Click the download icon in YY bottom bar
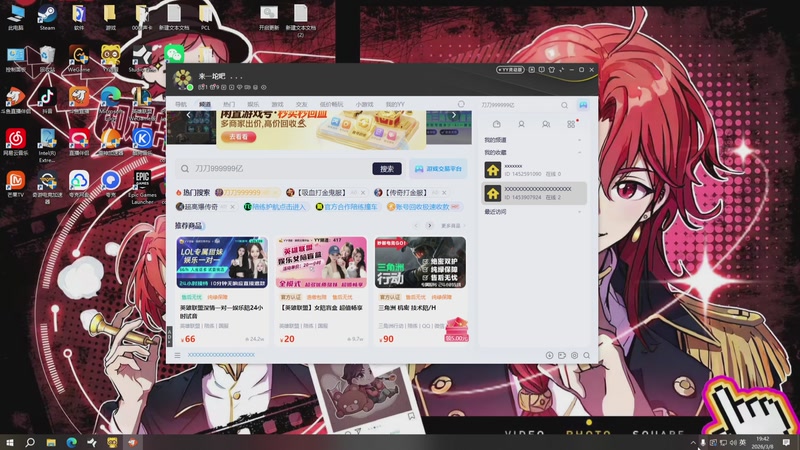Screen dimensions: 800x450 point(549,355)
